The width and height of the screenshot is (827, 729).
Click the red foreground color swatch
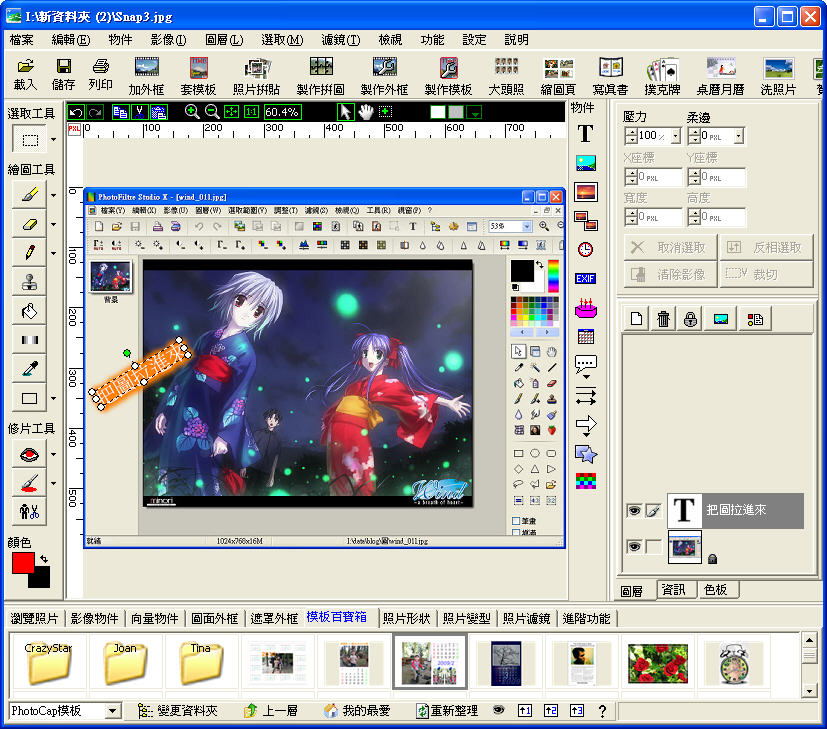coord(23,563)
